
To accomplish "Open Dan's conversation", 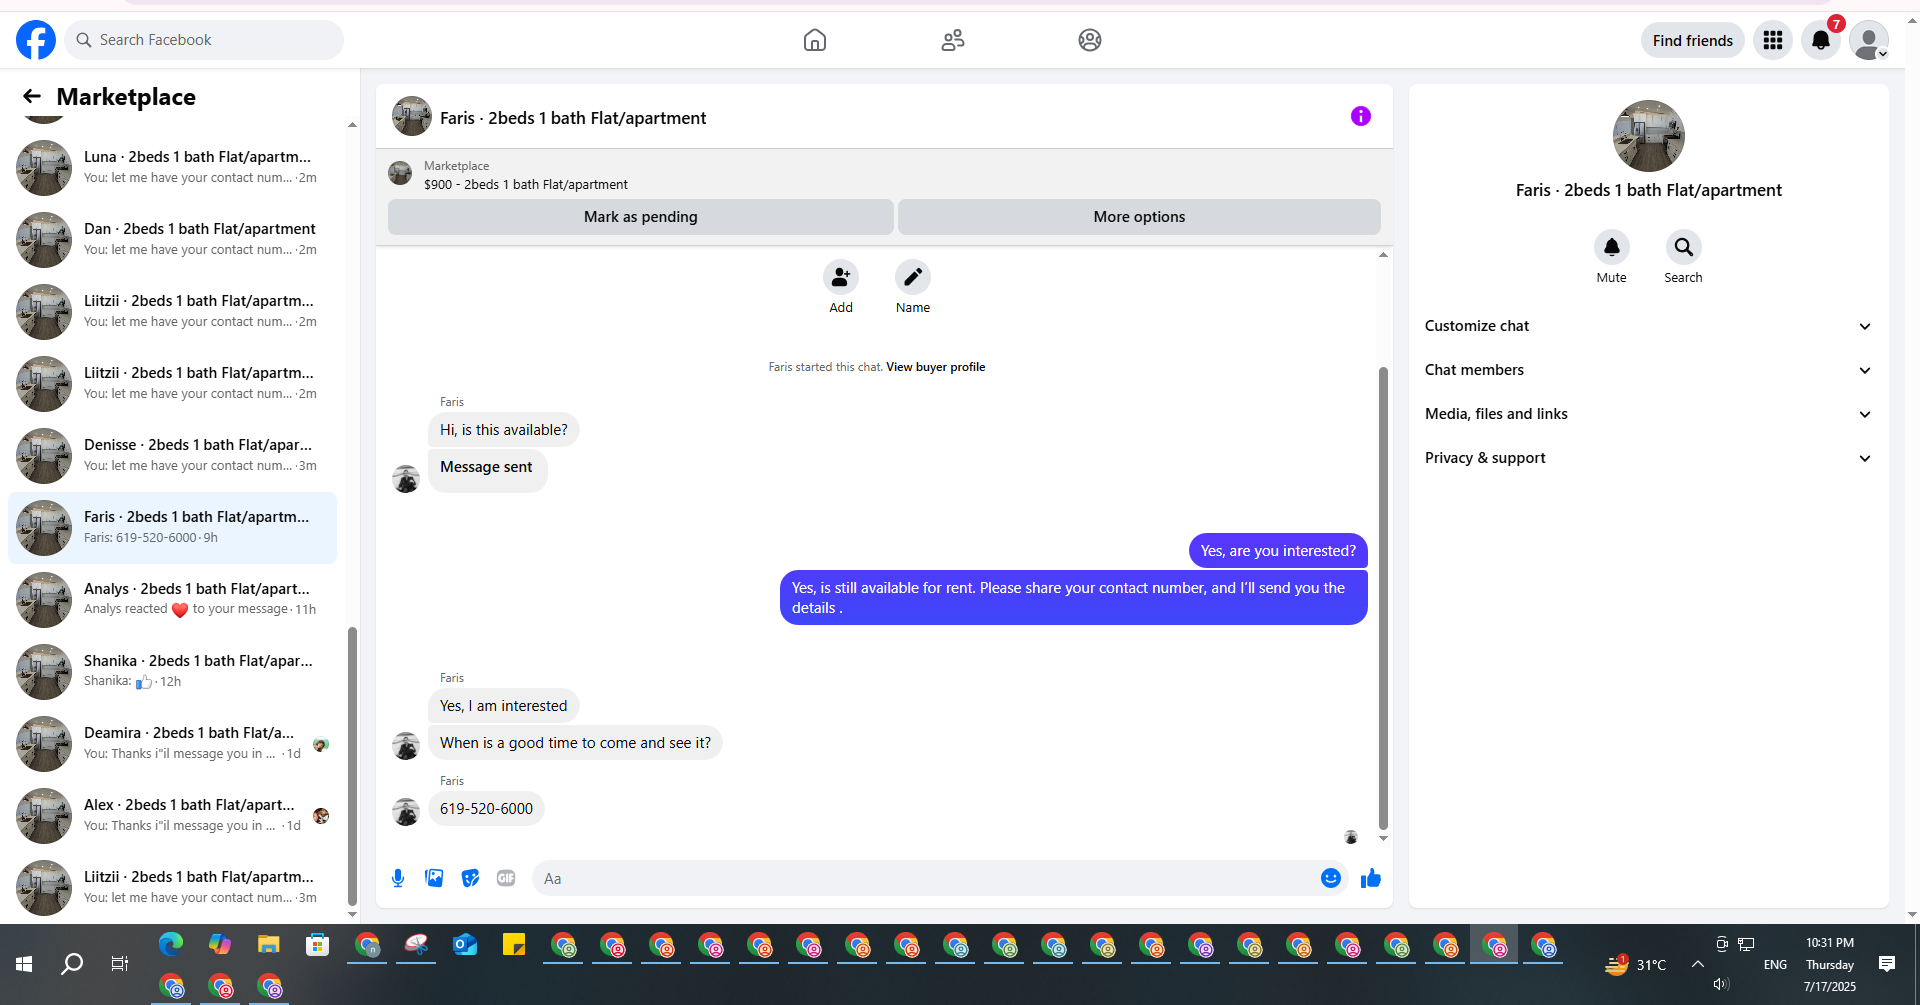I will click(x=172, y=240).
